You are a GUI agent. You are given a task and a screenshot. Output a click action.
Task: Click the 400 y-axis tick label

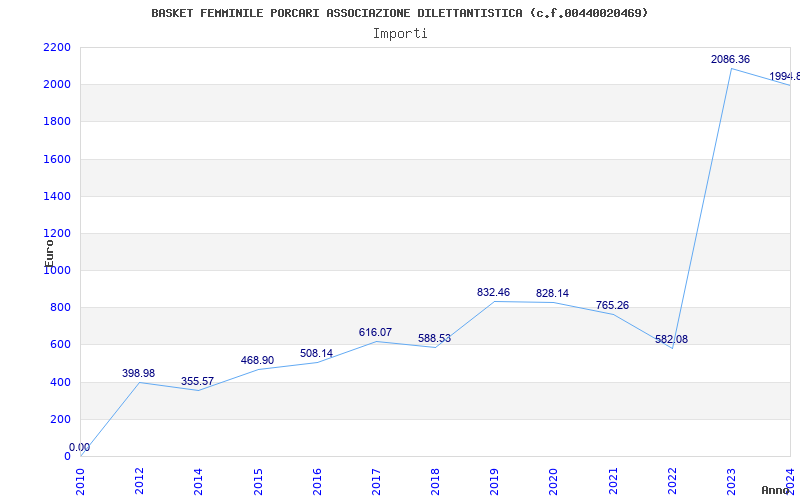61,382
